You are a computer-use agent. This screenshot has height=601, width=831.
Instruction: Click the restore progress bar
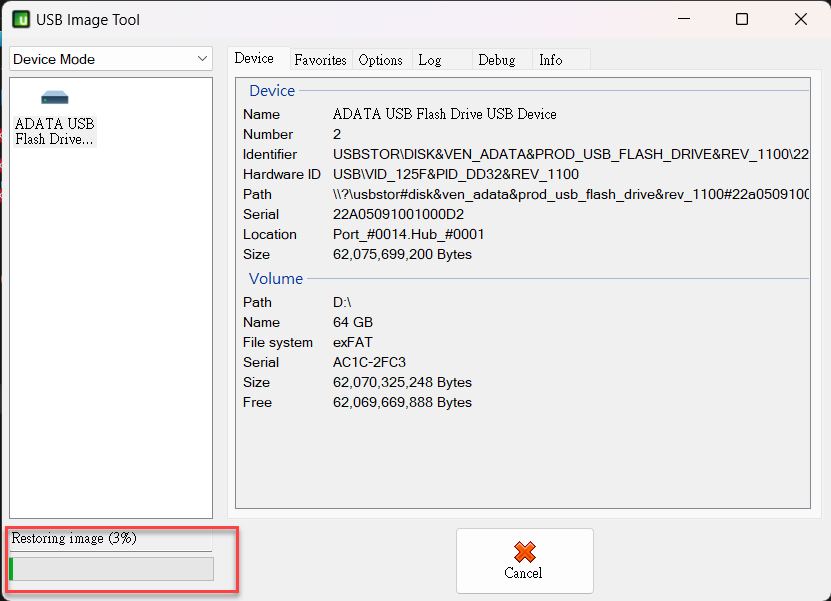click(x=111, y=569)
